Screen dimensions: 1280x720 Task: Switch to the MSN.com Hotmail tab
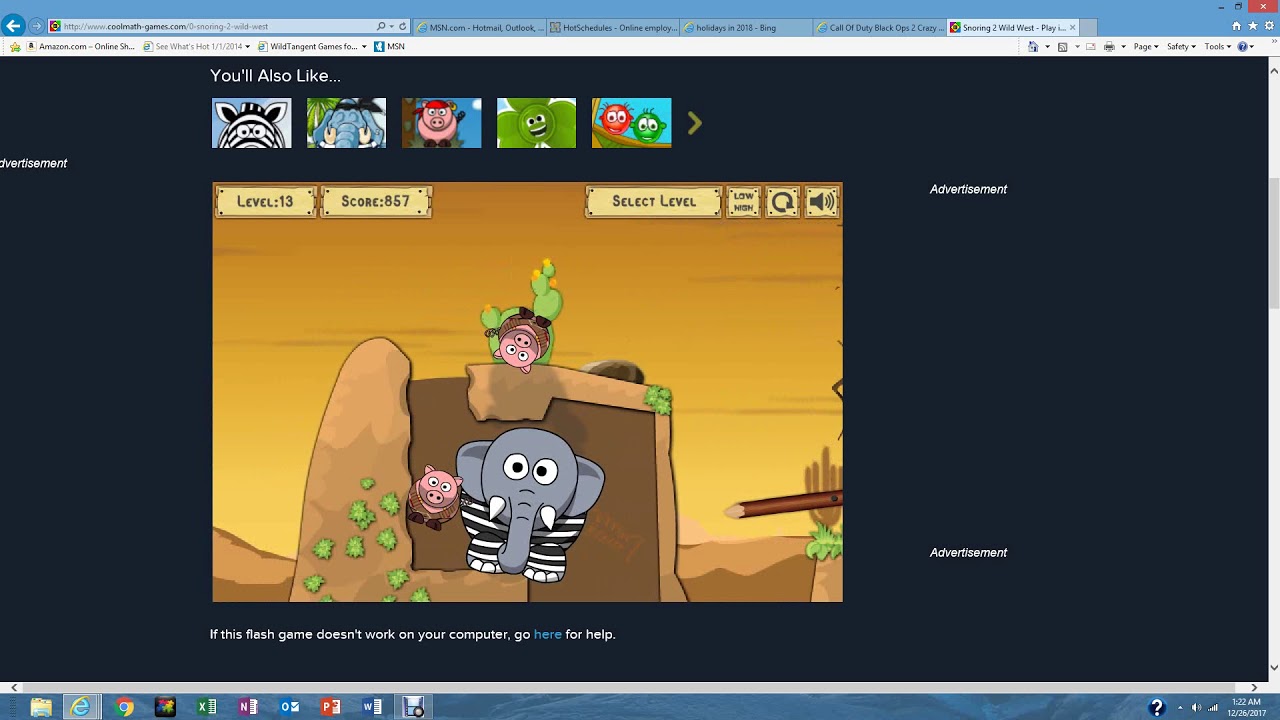tap(479, 28)
